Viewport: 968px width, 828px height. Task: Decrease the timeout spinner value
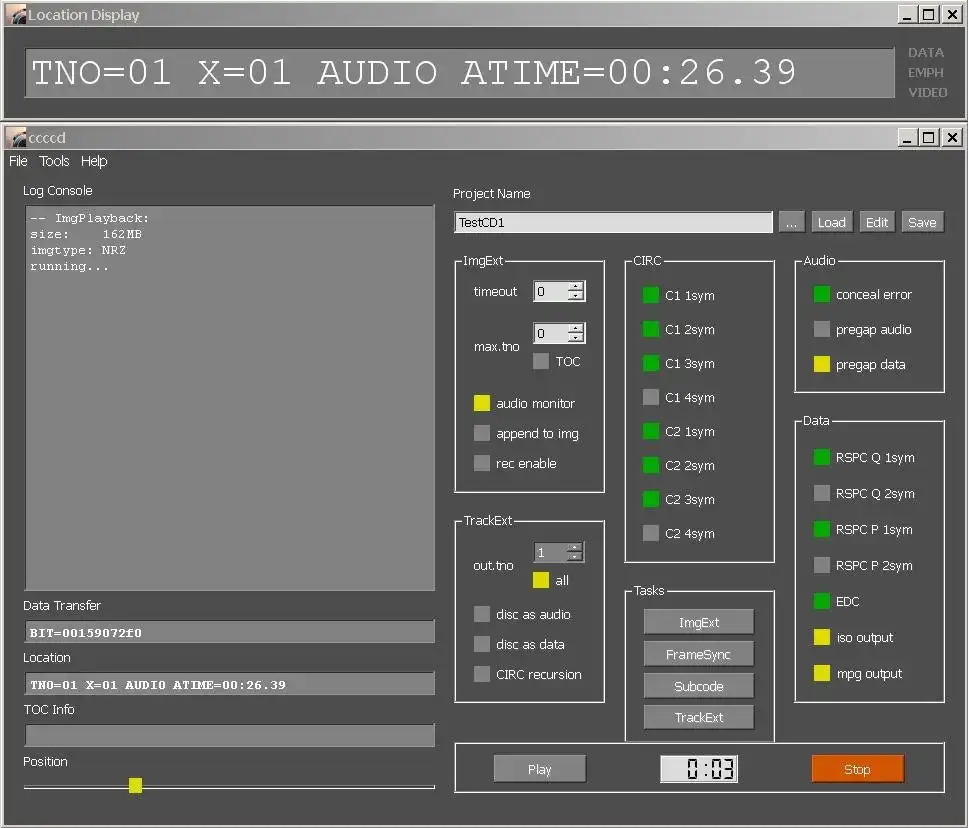pyautogui.click(x=575, y=296)
